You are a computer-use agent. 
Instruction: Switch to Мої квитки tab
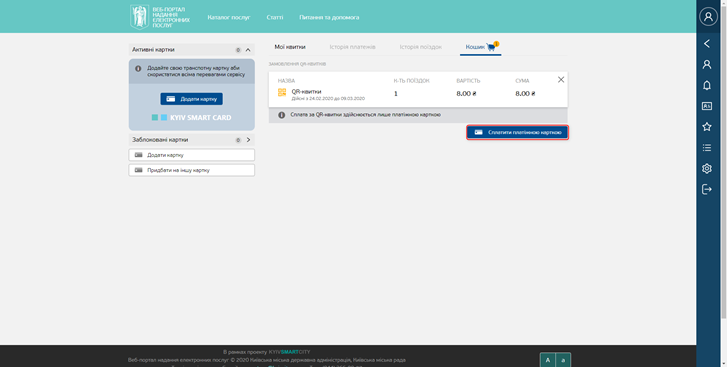click(x=290, y=47)
